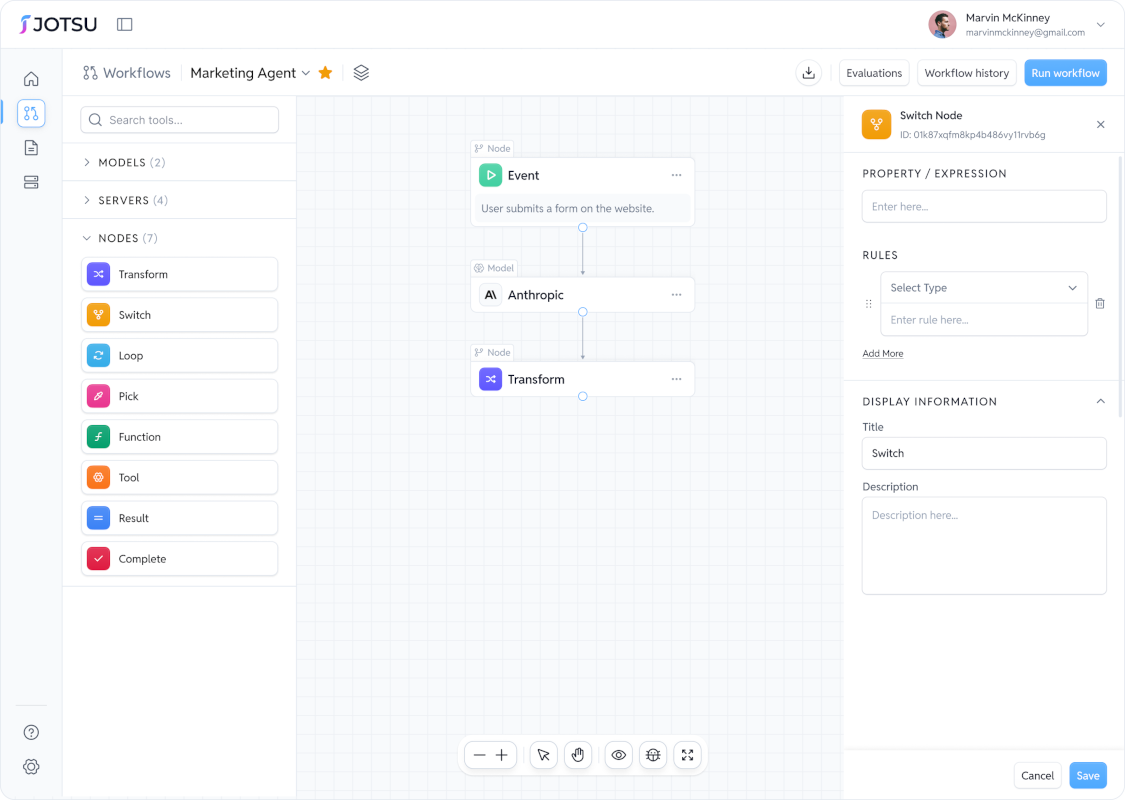The image size is (1125, 800).
Task: Choose the Tool node icon
Action: (98, 477)
